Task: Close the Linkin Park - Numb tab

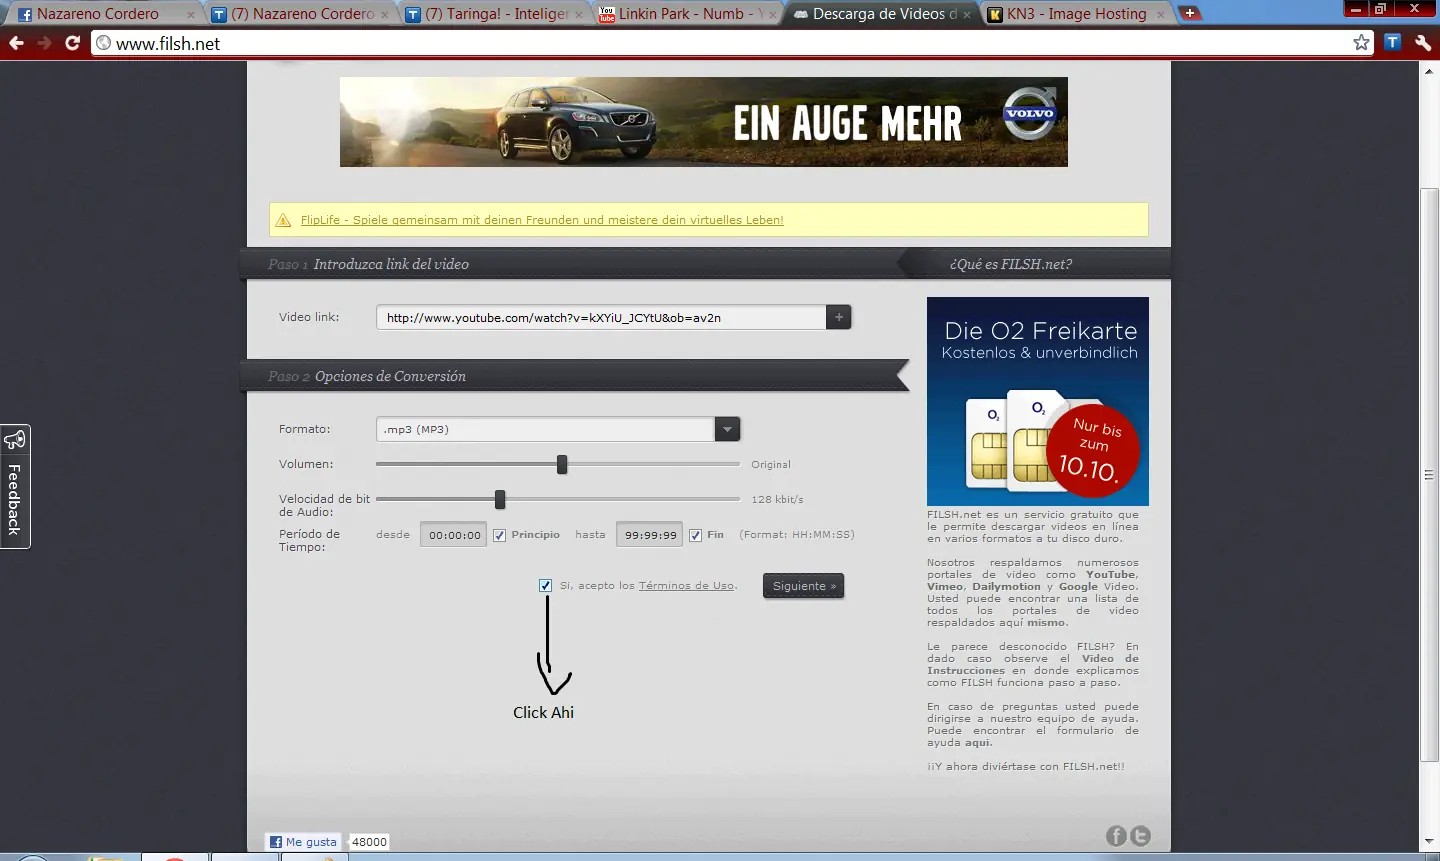Action: click(772, 15)
